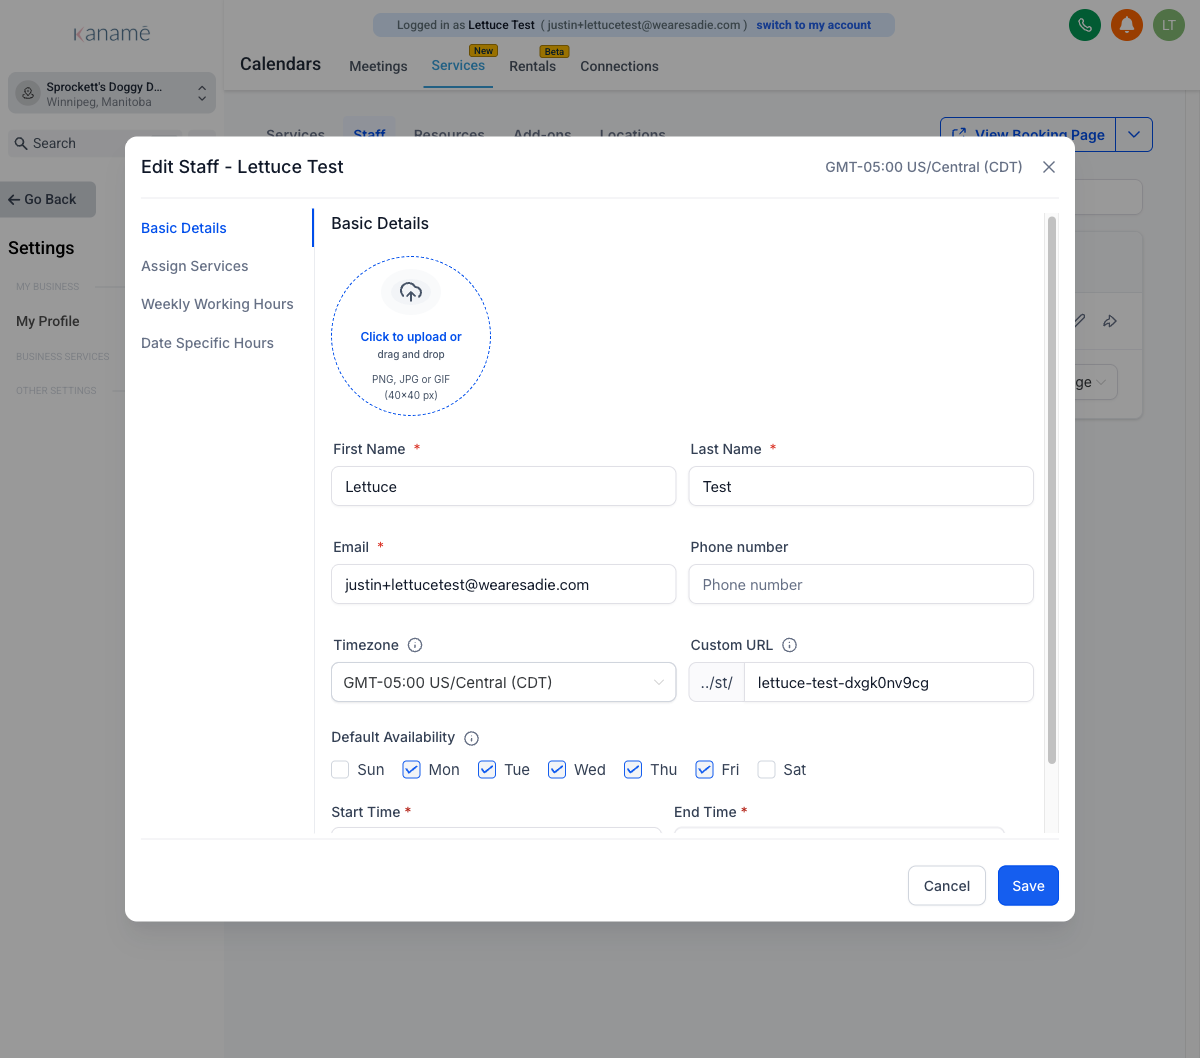Expand the Sprockett's Doggy business switcher

[x=112, y=93]
